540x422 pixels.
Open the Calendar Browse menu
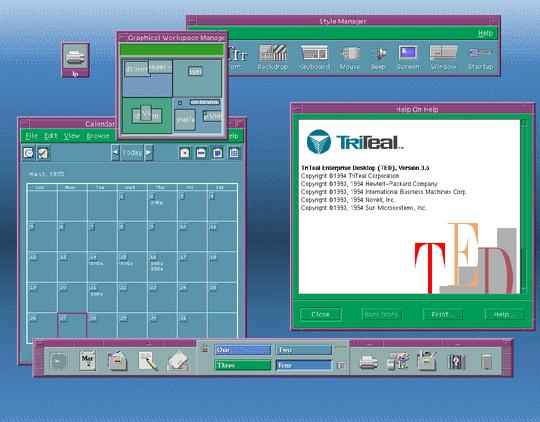[98, 136]
